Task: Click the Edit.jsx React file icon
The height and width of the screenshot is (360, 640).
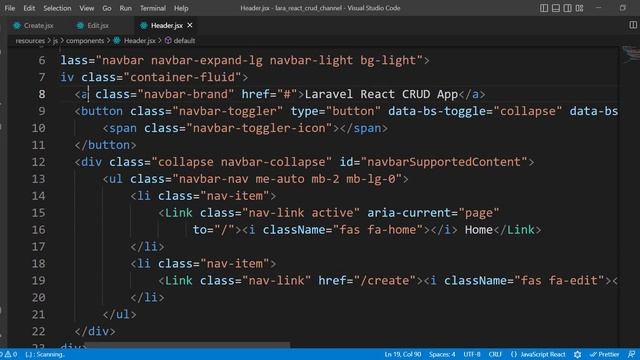Action: (80, 25)
